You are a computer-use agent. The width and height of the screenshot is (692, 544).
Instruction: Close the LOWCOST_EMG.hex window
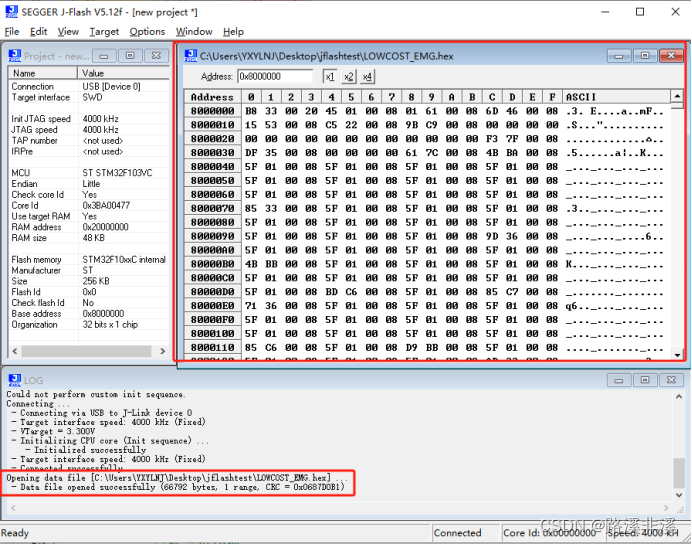tap(671, 56)
